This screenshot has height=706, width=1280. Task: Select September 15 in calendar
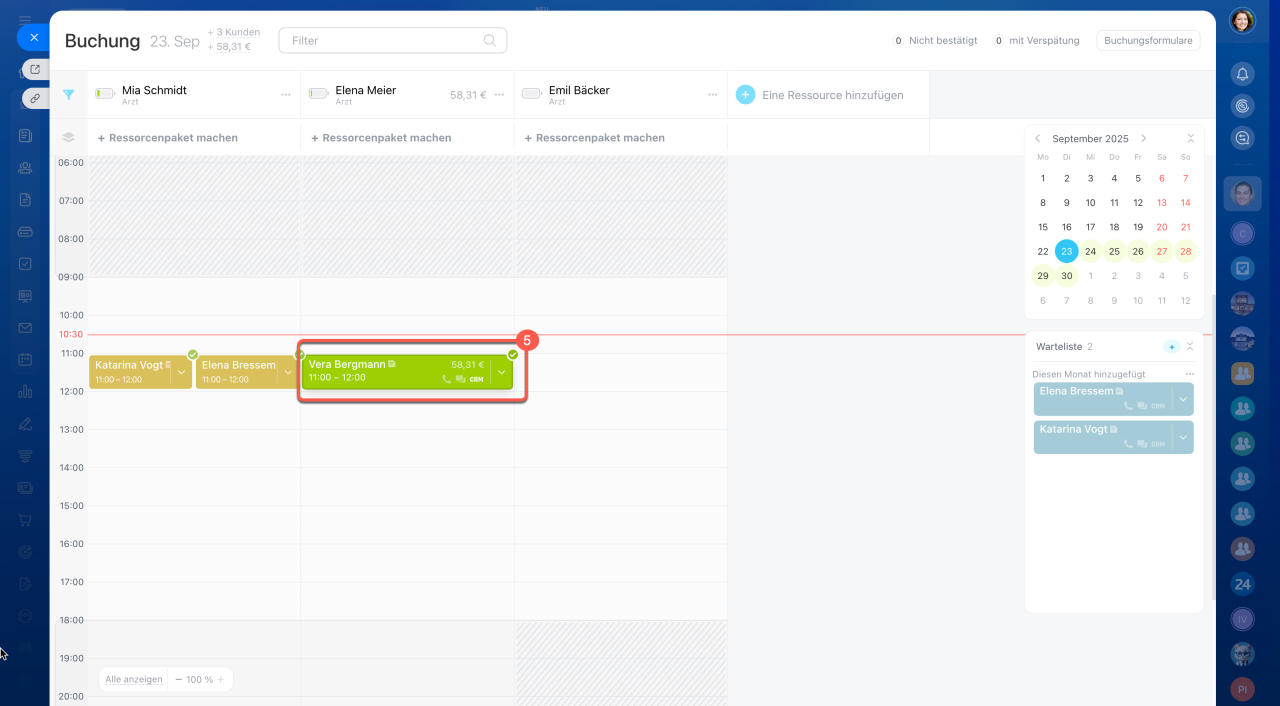pyautogui.click(x=1043, y=227)
